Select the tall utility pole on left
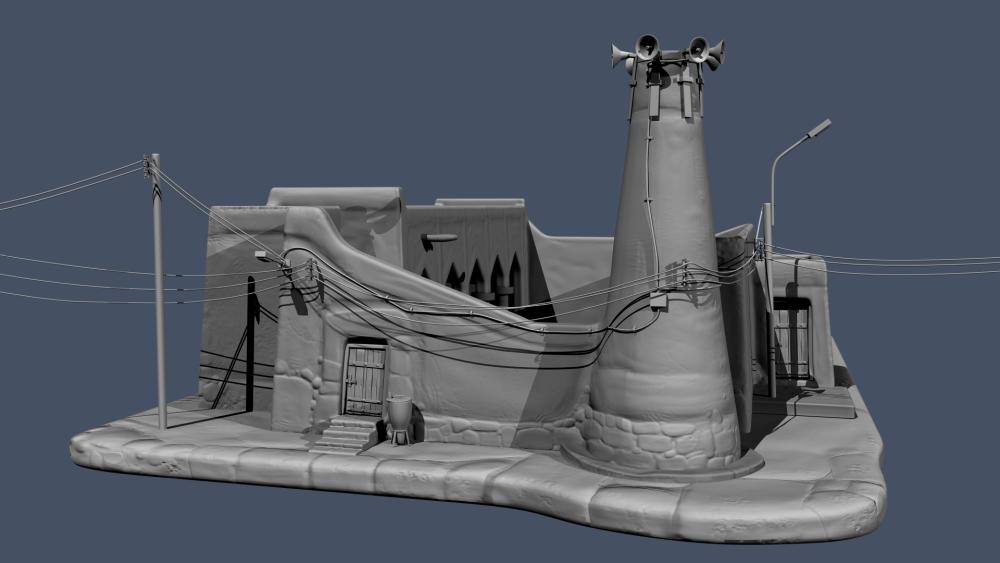 [x=159, y=291]
